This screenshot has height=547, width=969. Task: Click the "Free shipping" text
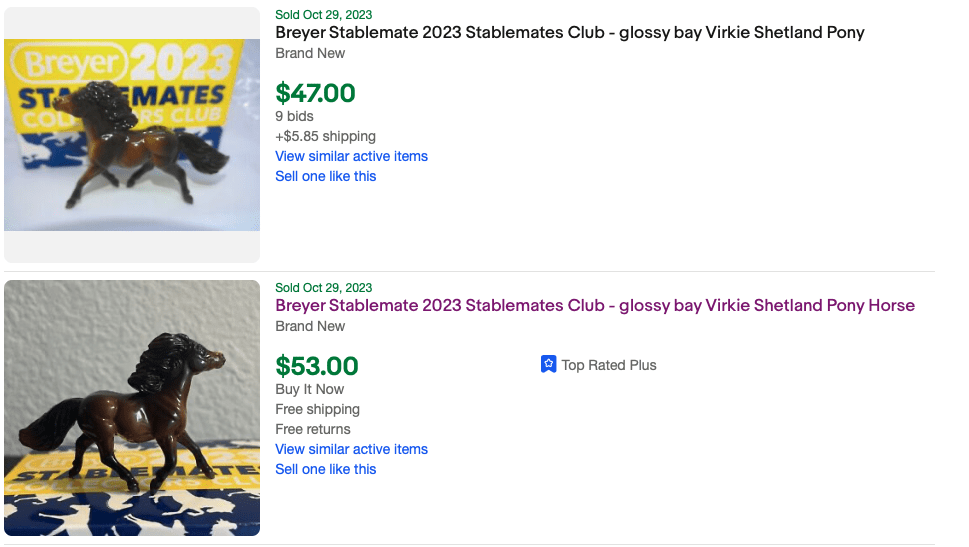coord(317,409)
